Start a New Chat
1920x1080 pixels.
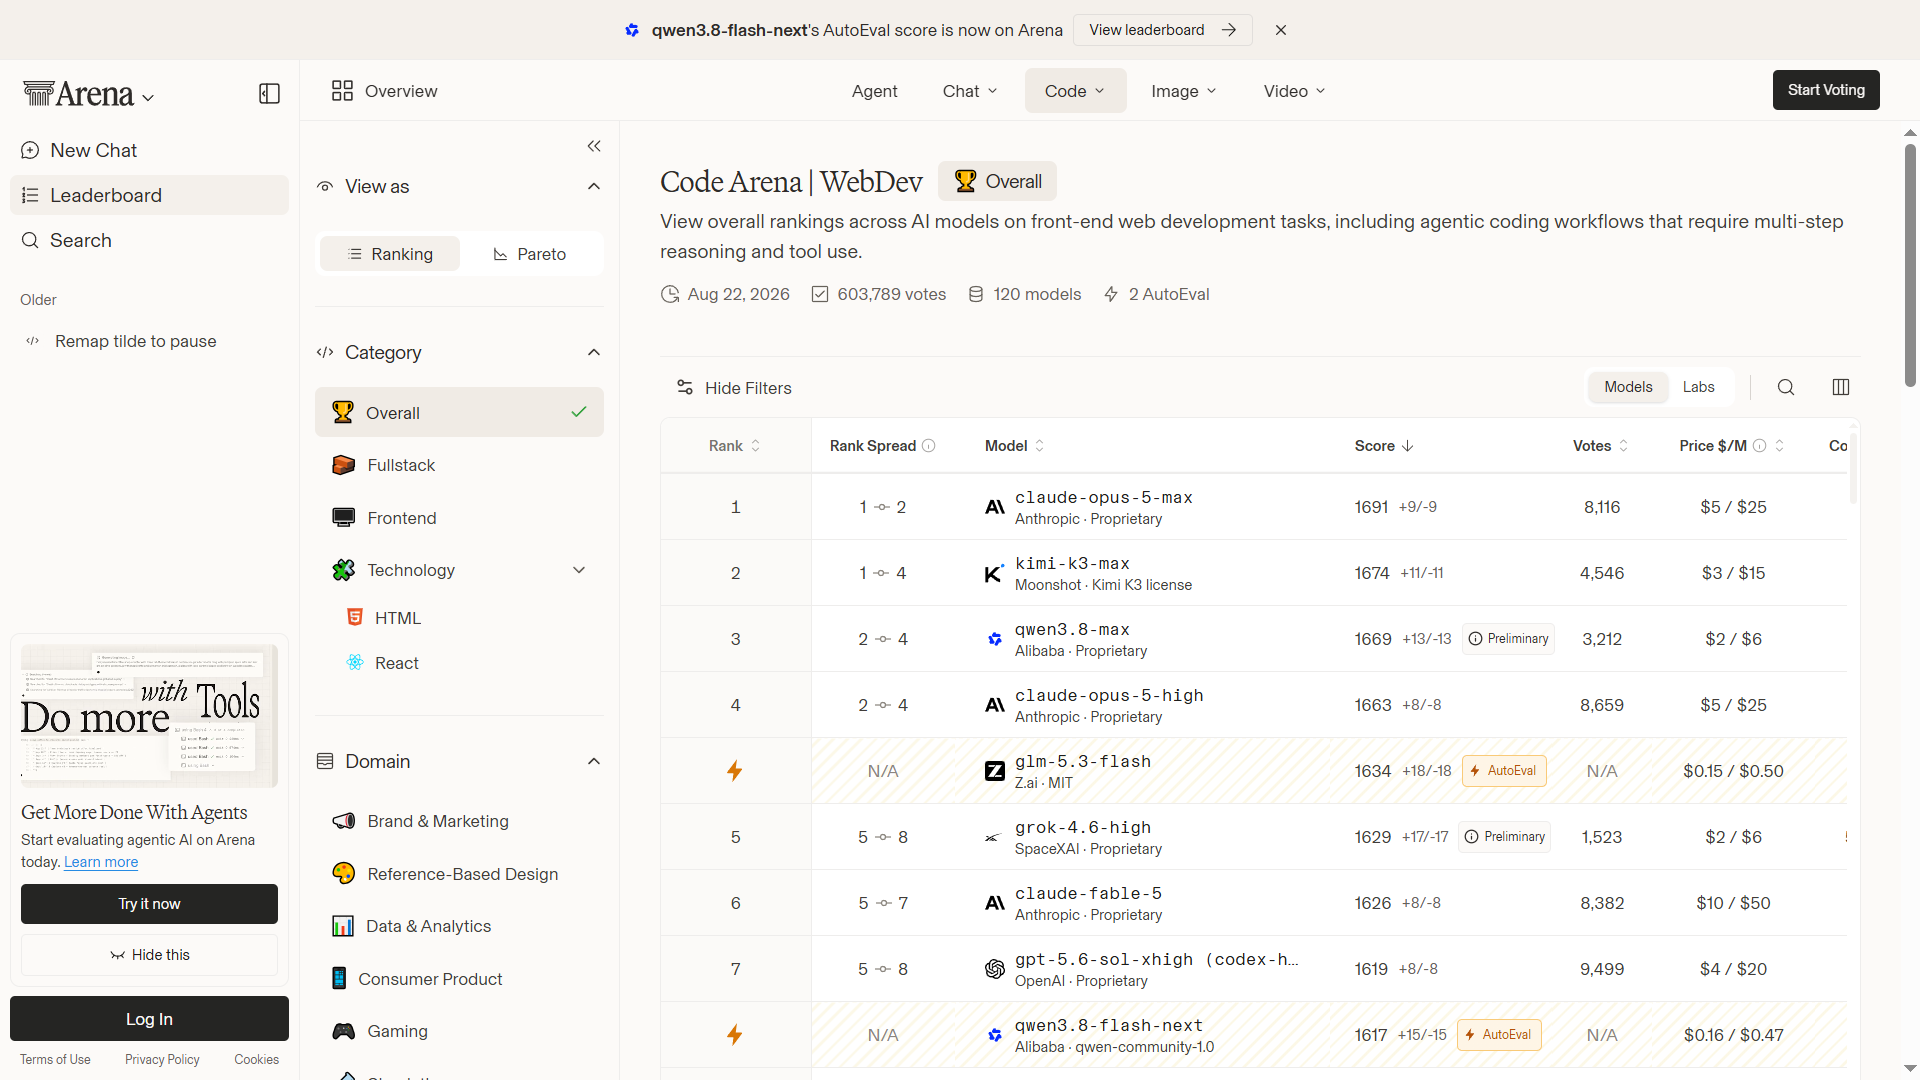click(x=149, y=150)
